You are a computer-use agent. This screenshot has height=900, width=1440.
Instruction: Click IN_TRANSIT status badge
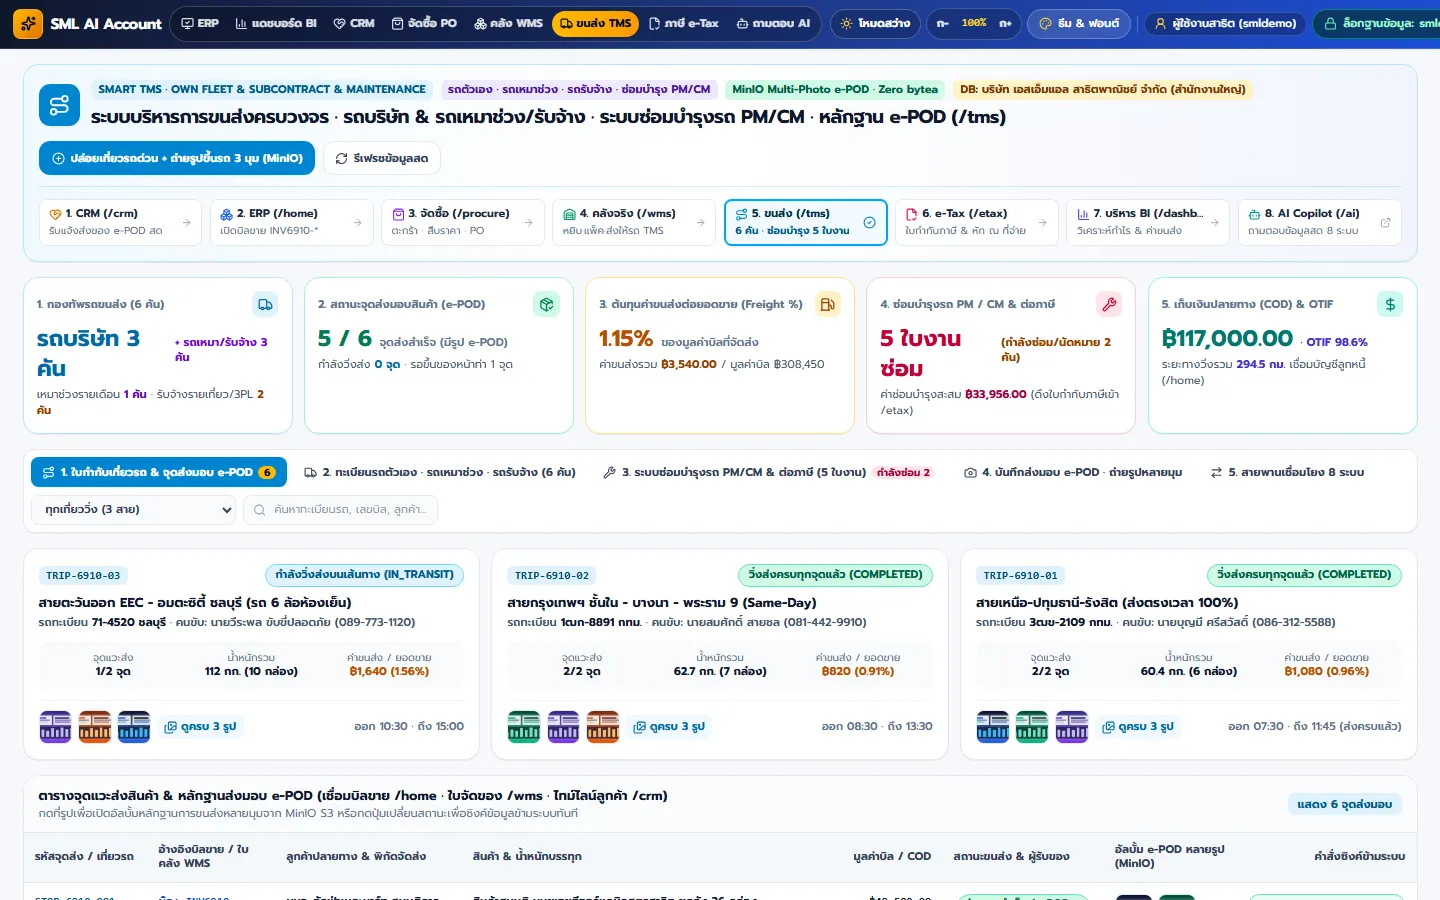coord(364,575)
